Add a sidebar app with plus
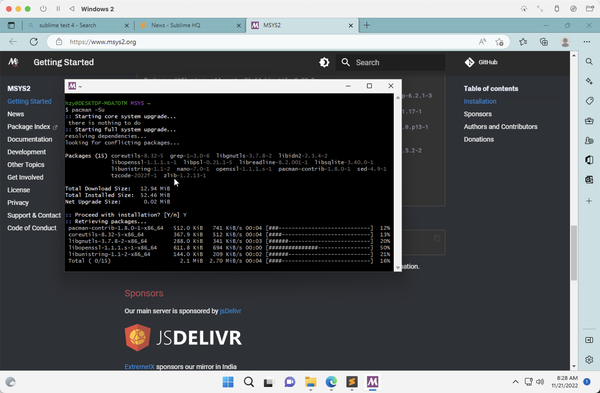The width and height of the screenshot is (600, 393). point(589,201)
